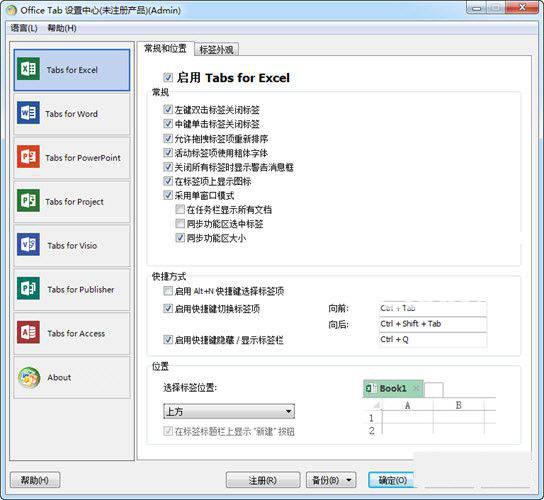
Task: Click the Ctrl + Tab forward shortcut field
Action: point(433,308)
